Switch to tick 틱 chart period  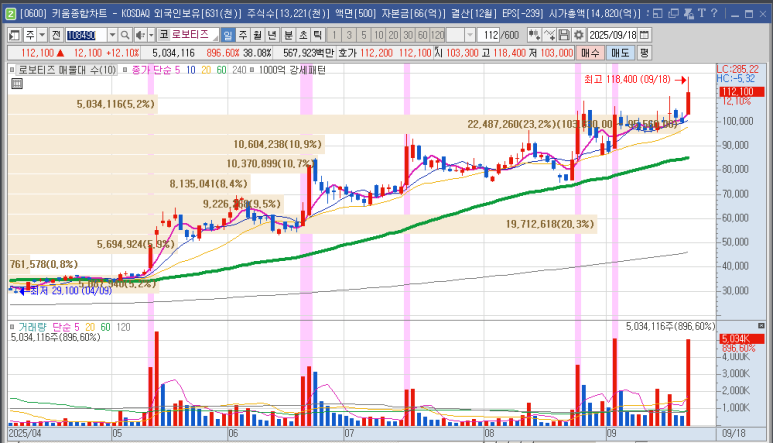click(318, 35)
